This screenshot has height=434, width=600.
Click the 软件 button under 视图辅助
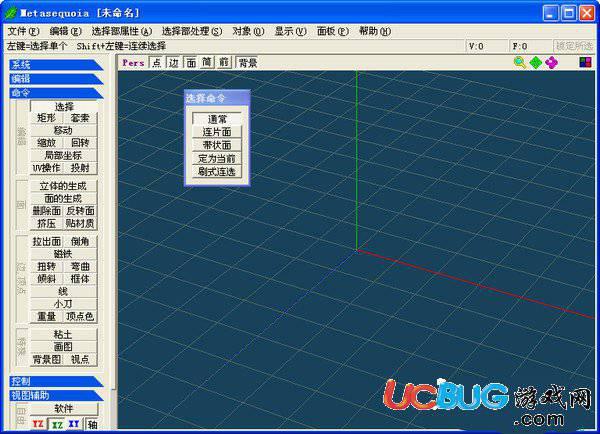[x=64, y=408]
